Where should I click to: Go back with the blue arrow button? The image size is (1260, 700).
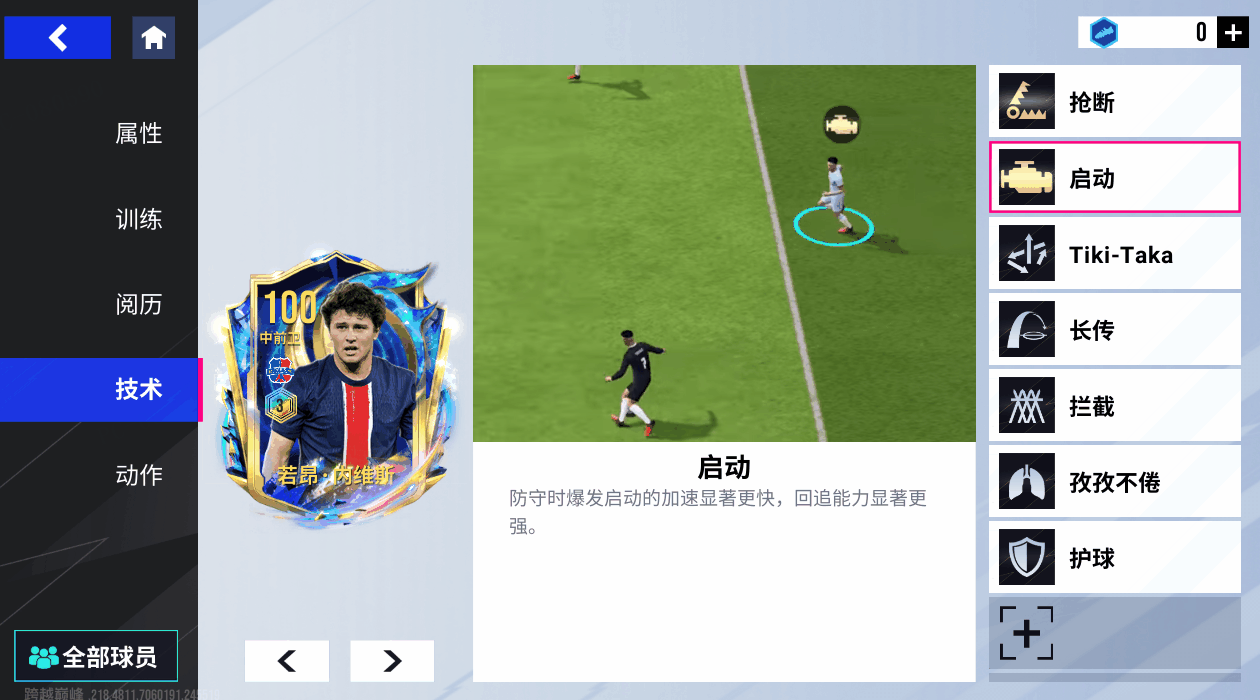(x=57, y=38)
